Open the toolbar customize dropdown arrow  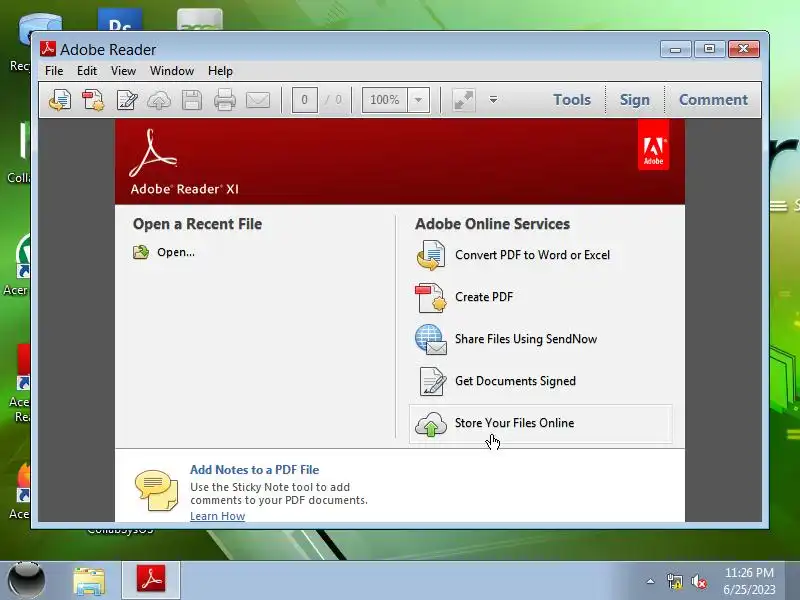(493, 99)
